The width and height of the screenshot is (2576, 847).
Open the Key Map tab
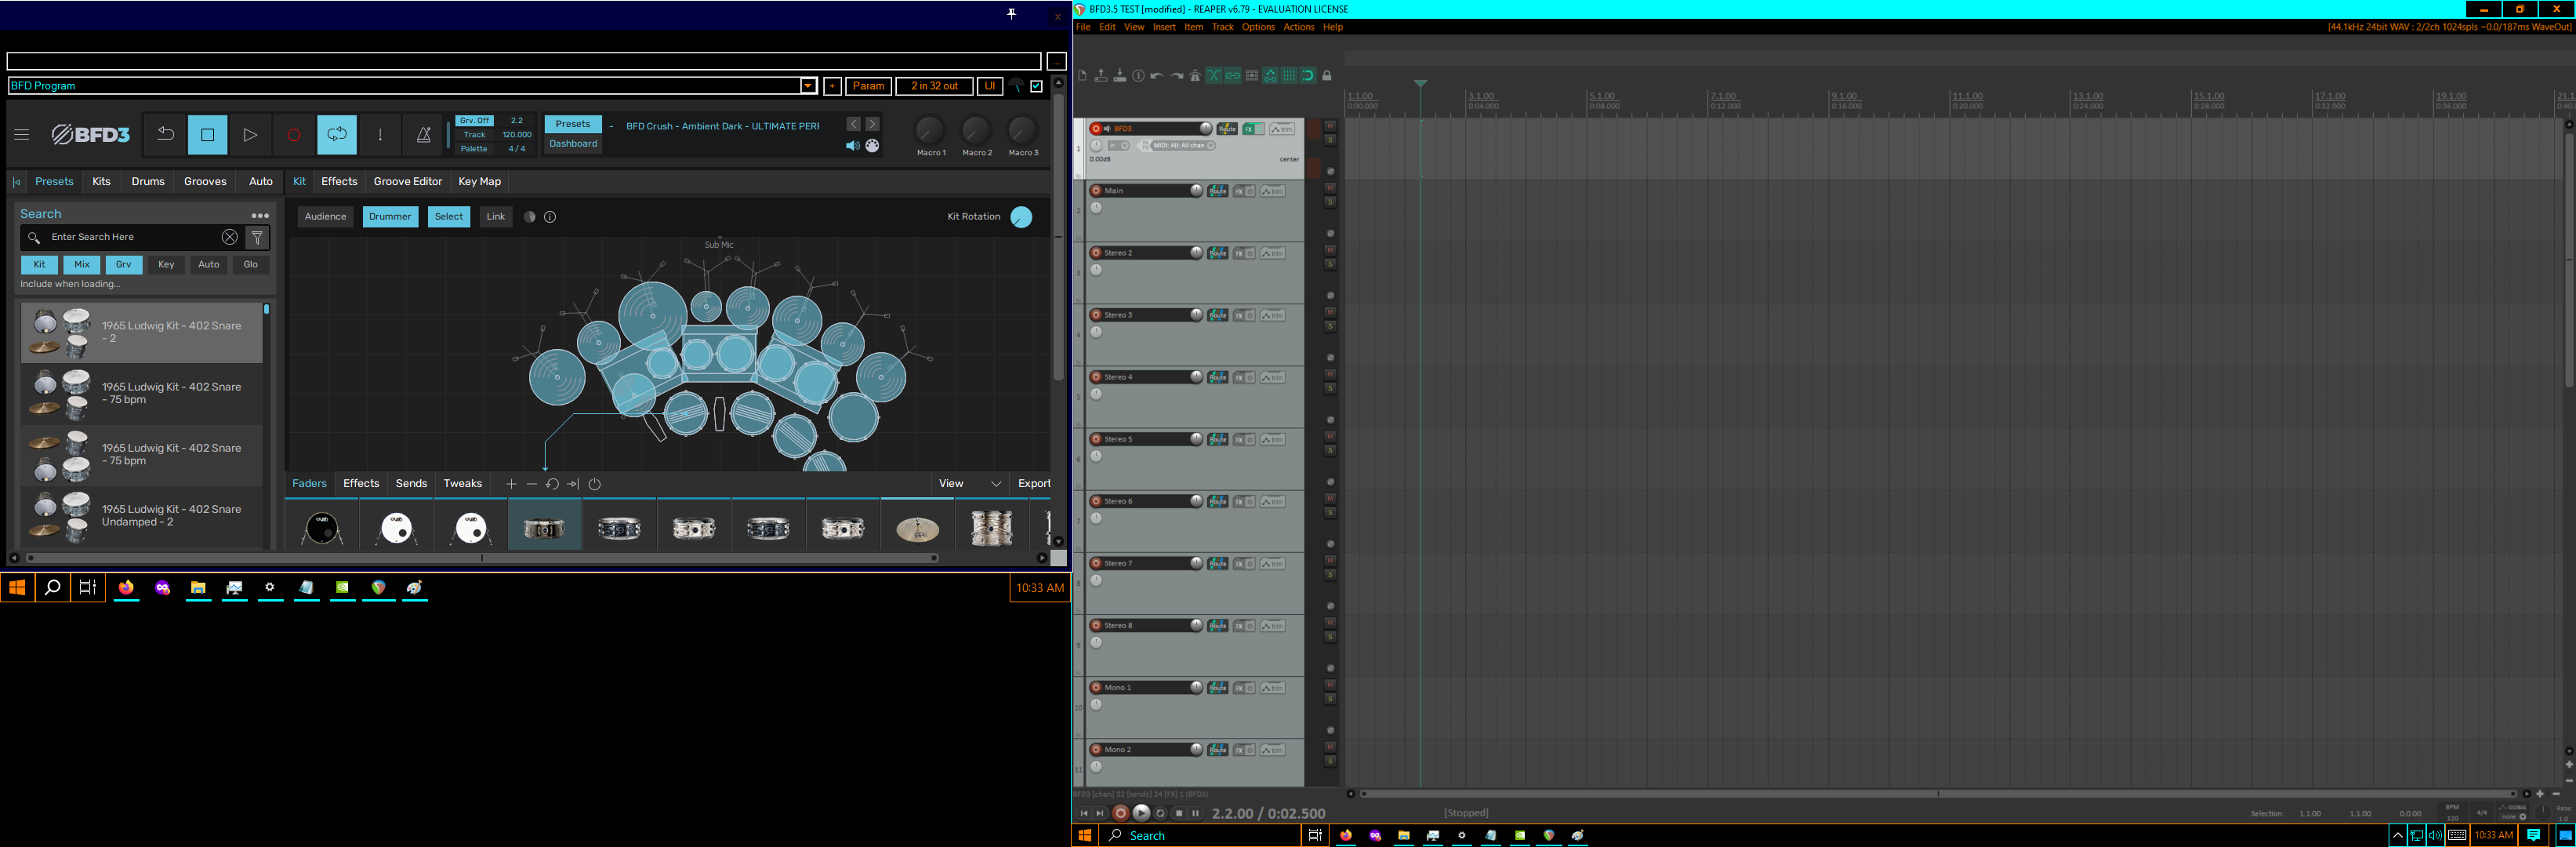click(x=479, y=182)
